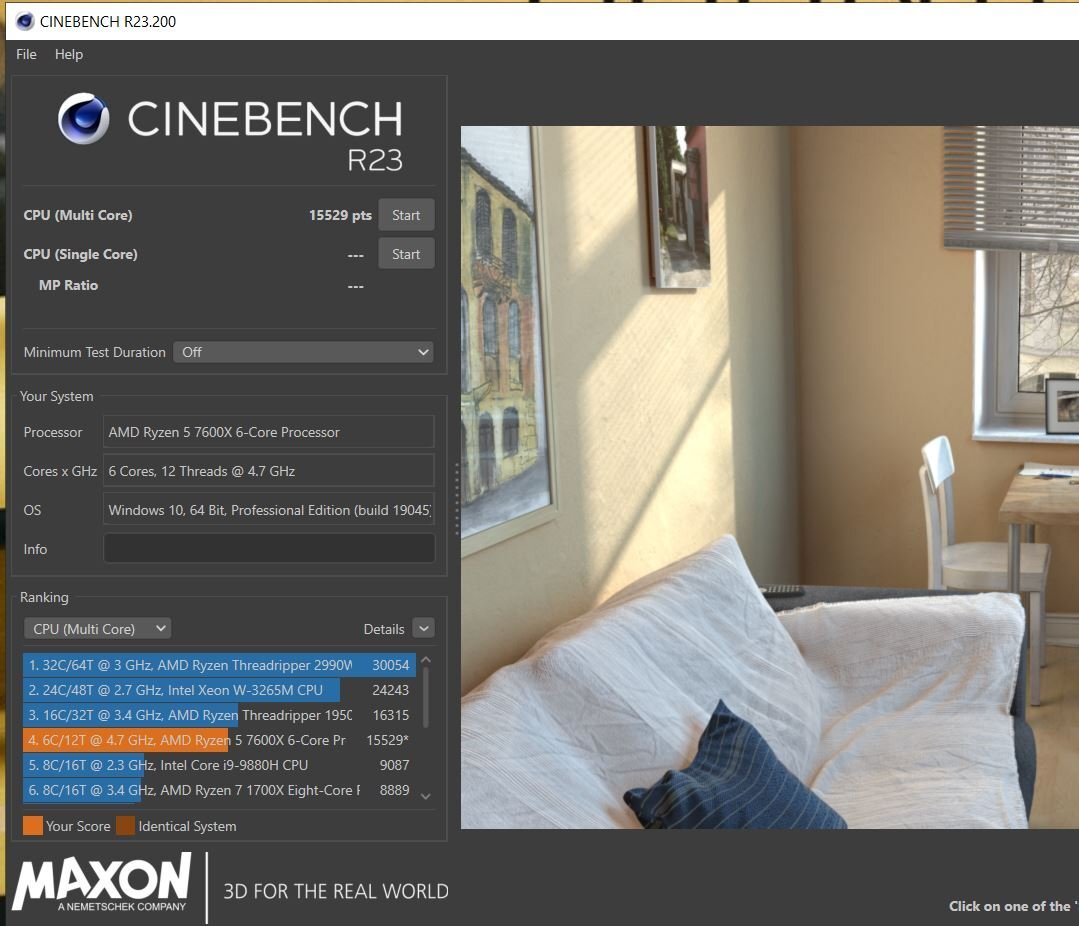The width and height of the screenshot is (1079, 926).
Task: Open the Minimum Test Duration dropdown
Action: pos(303,352)
